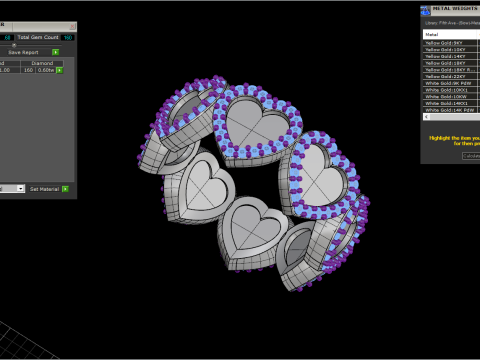Click the scroll-left arrow in the metal list
480x360 pixels.
(426, 117)
